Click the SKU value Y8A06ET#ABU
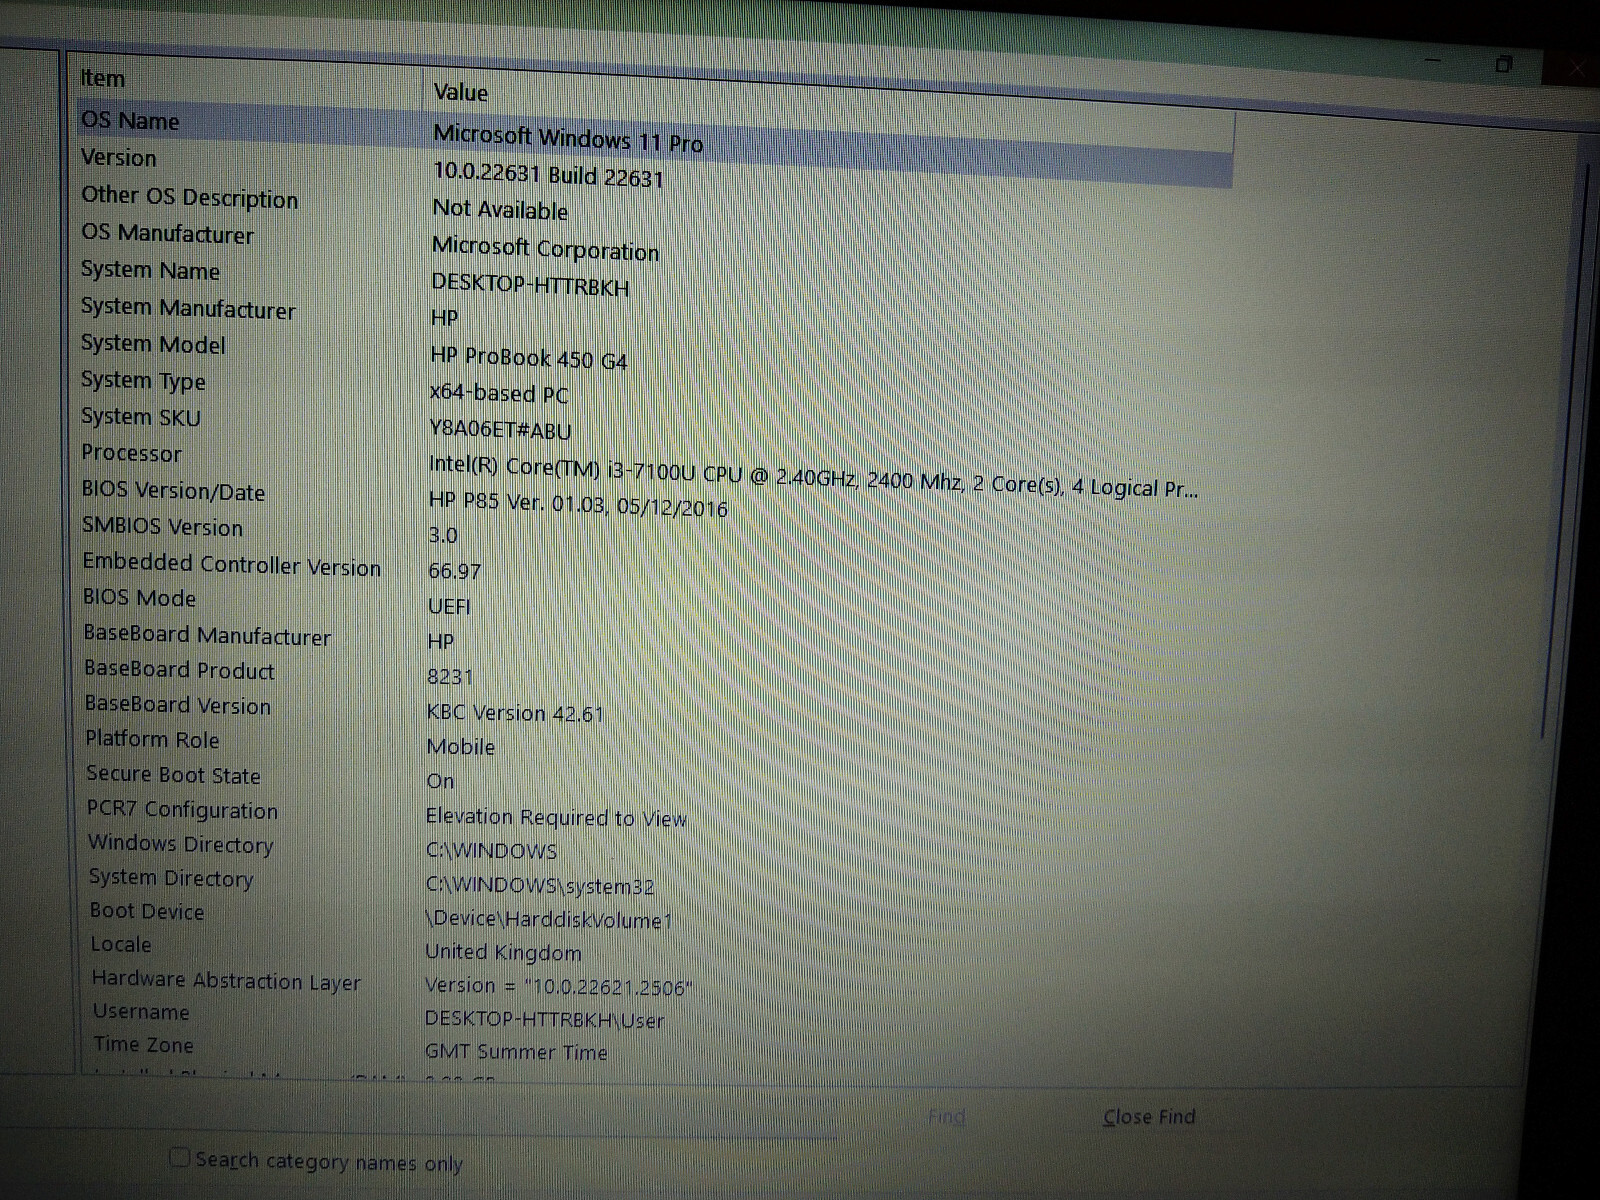1600x1200 pixels. click(x=500, y=430)
